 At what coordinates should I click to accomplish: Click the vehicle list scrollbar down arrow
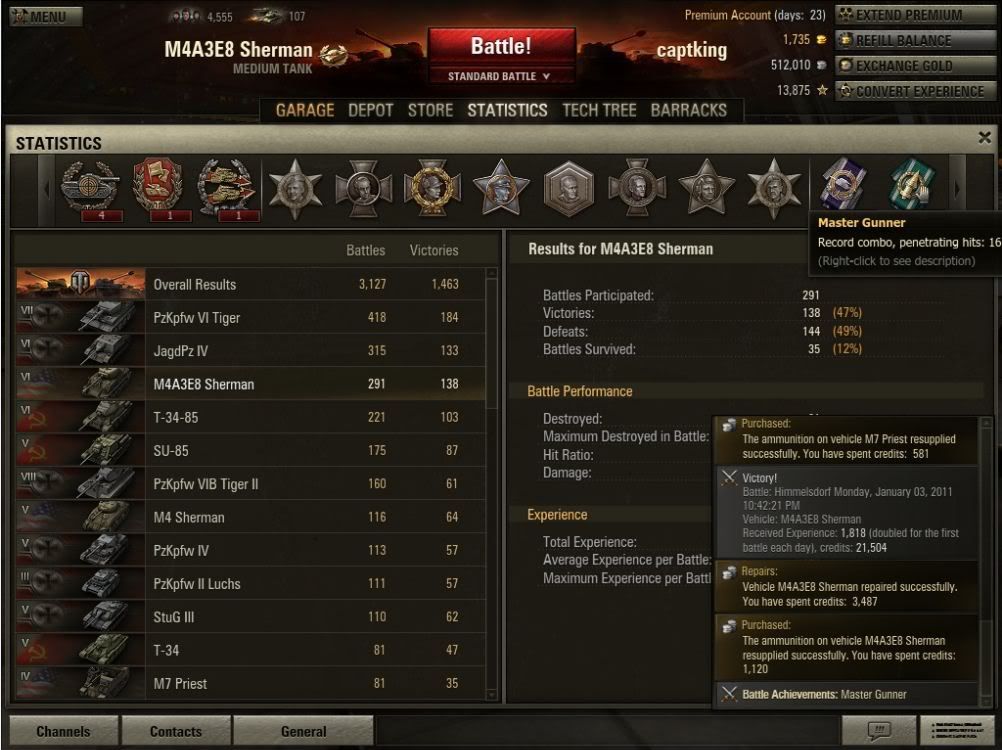(x=491, y=694)
